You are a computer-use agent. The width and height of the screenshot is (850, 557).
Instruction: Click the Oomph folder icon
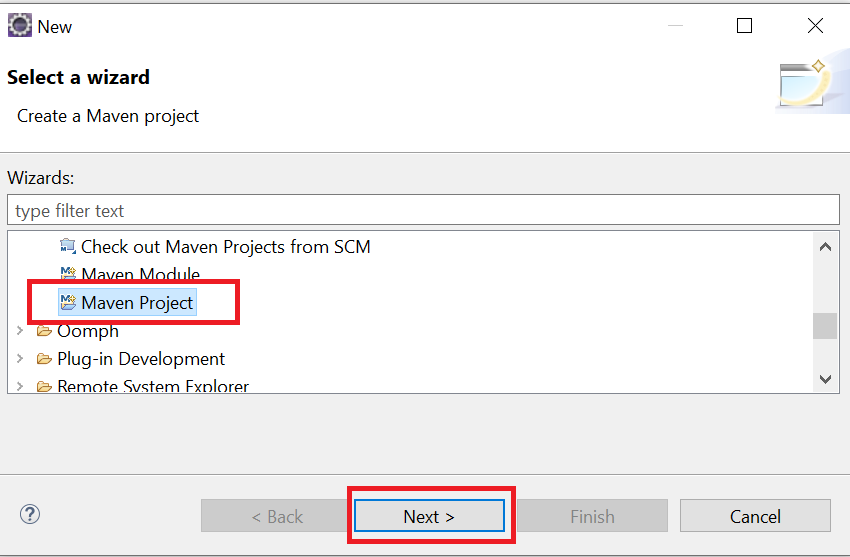pyautogui.click(x=44, y=331)
